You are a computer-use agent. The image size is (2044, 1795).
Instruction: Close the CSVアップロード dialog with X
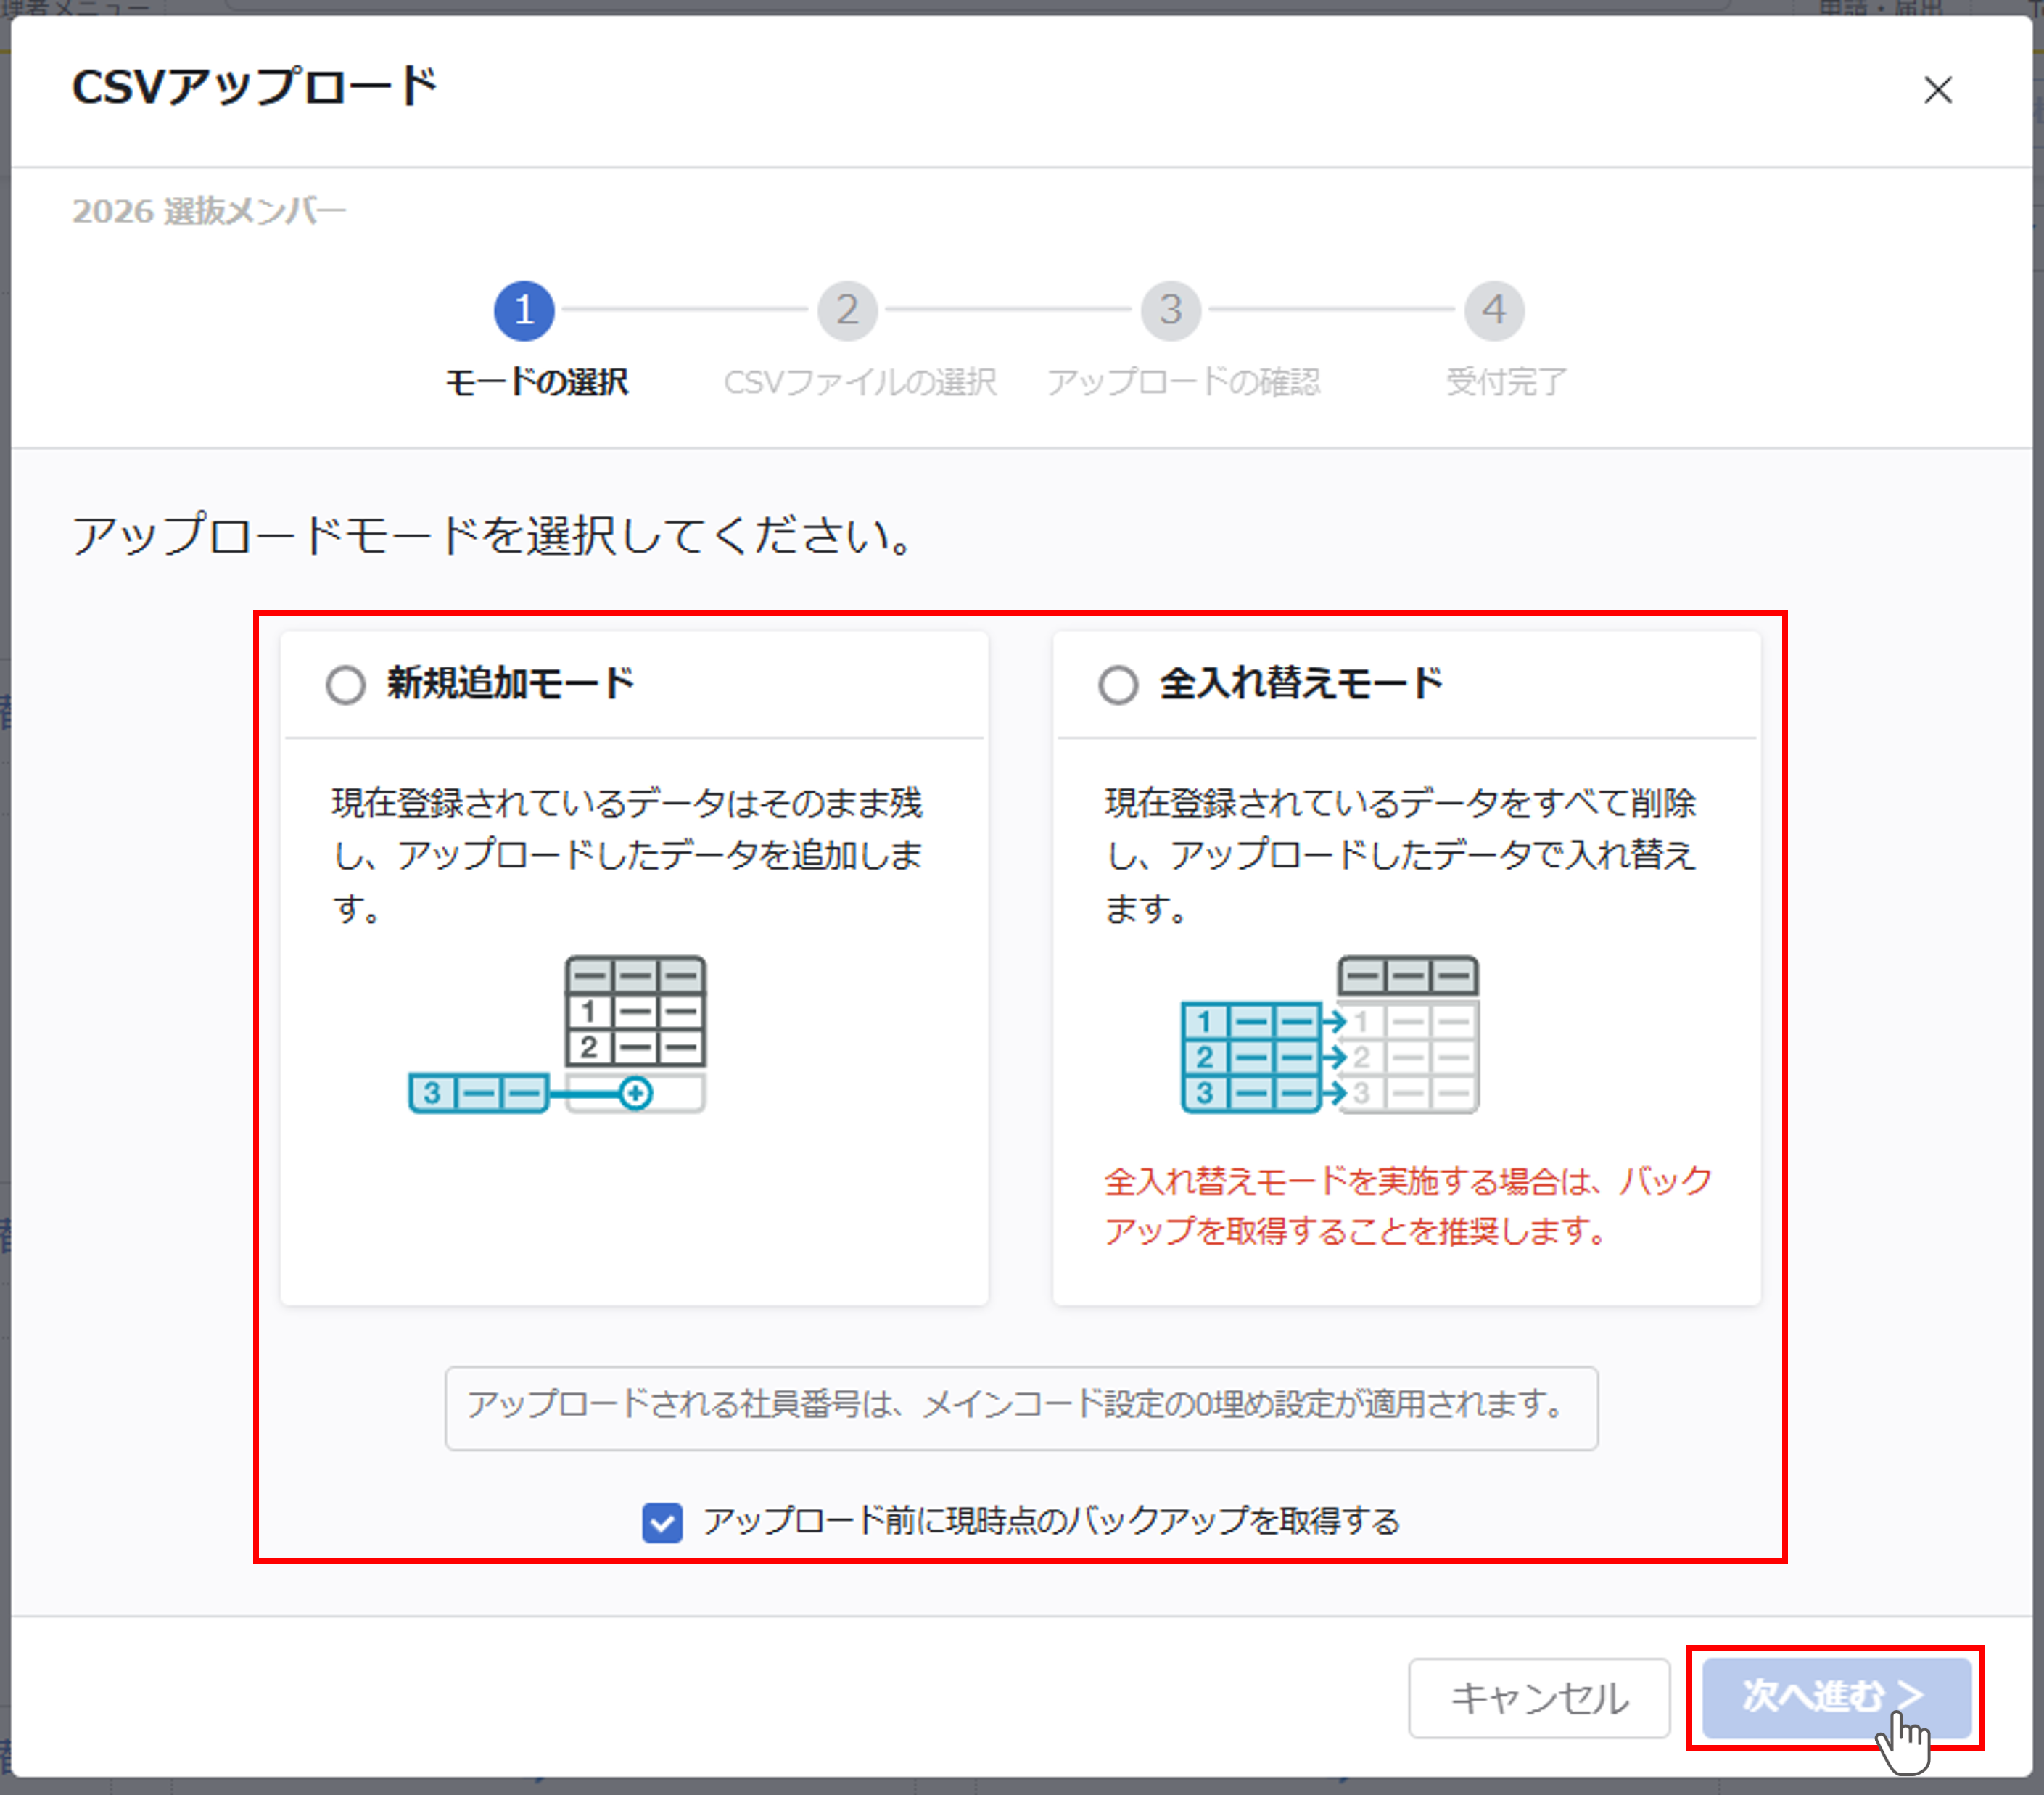click(x=1937, y=90)
